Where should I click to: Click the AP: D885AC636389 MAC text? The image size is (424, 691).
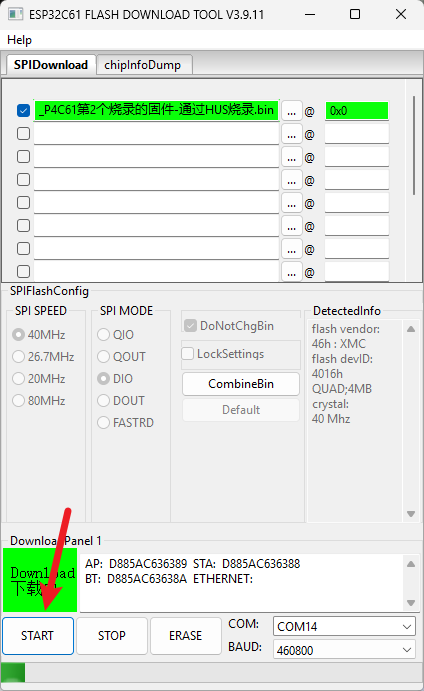coord(136,564)
